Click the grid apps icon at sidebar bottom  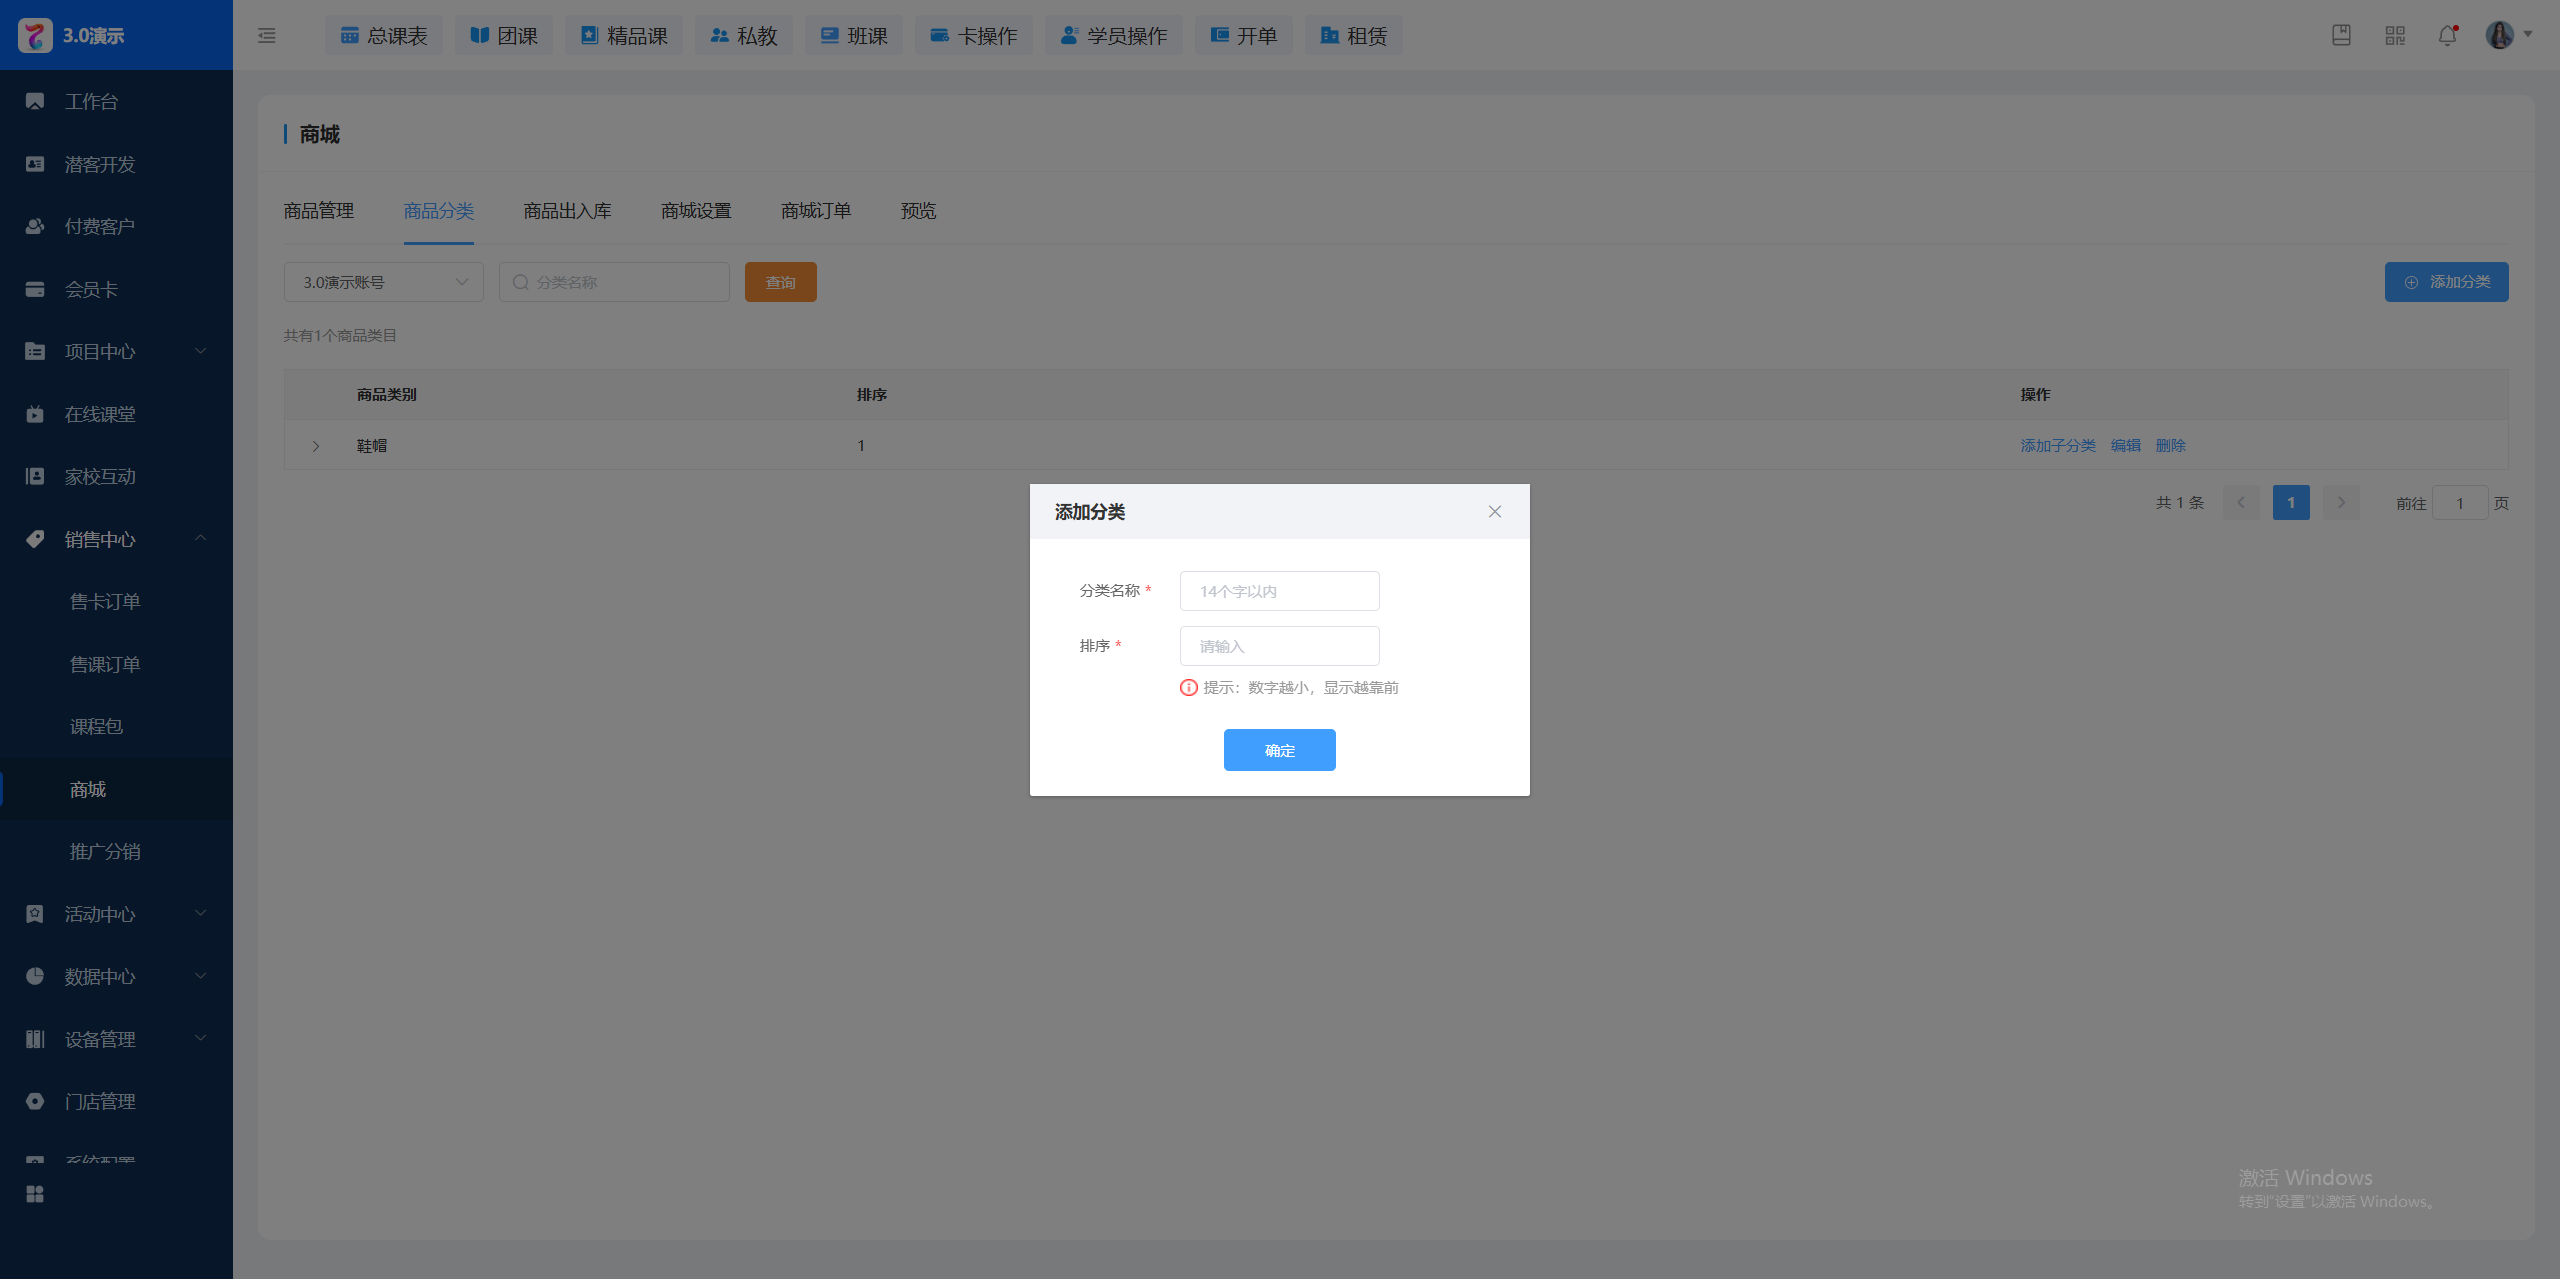tap(35, 1194)
